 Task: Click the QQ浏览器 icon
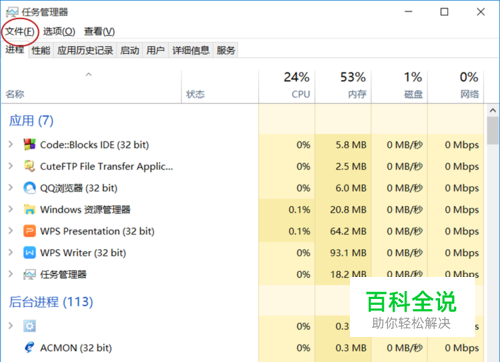pyautogui.click(x=29, y=188)
